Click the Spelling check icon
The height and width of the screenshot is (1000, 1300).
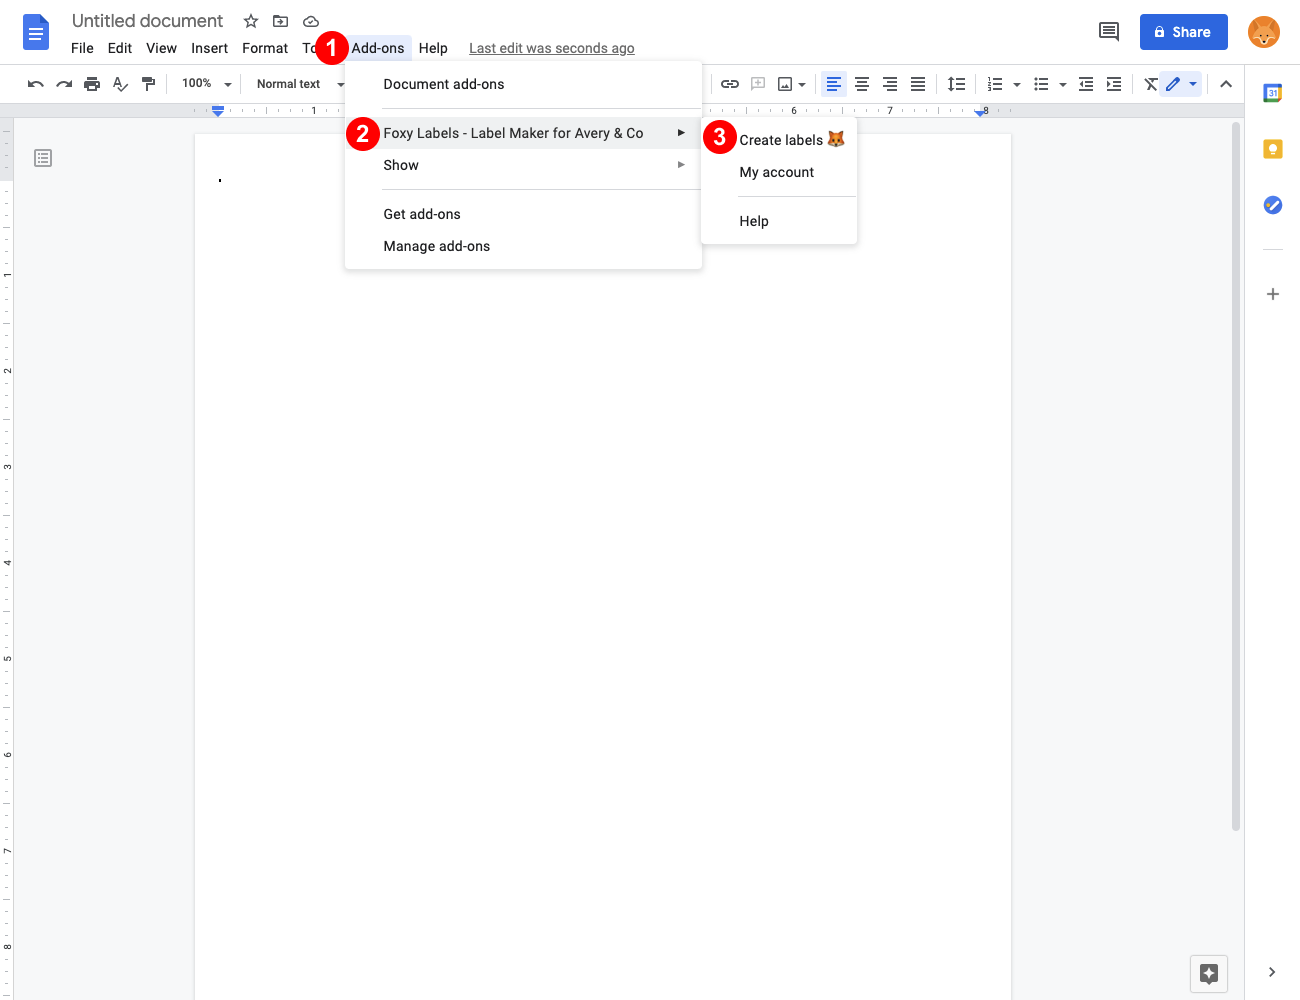click(x=120, y=84)
